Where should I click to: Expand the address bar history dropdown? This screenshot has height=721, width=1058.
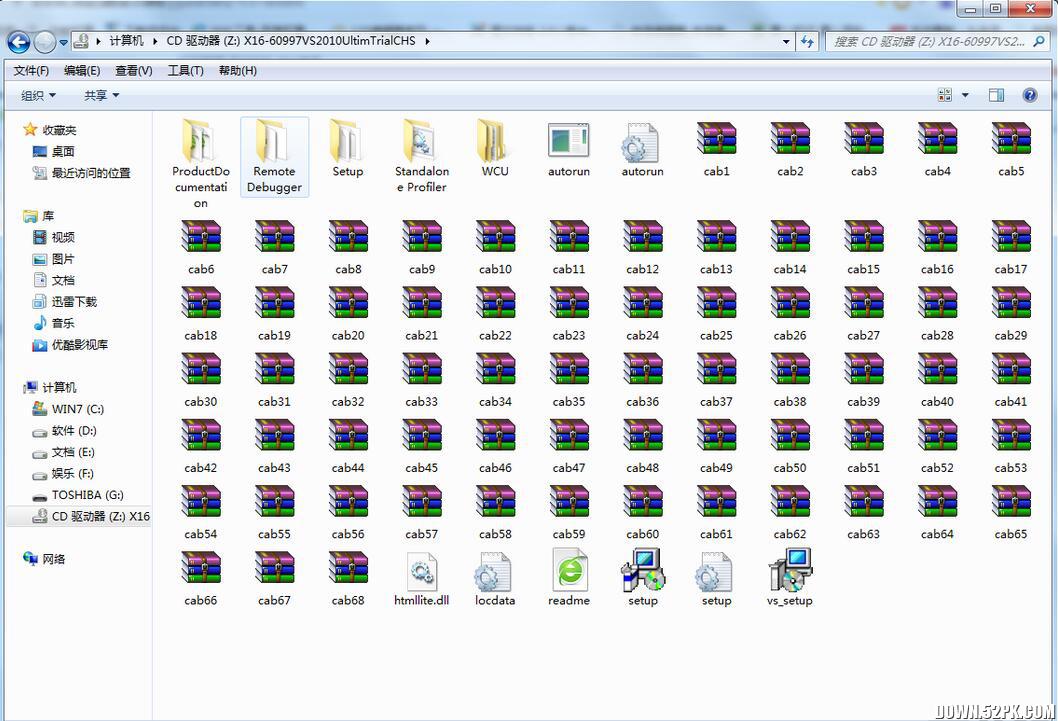coord(786,41)
